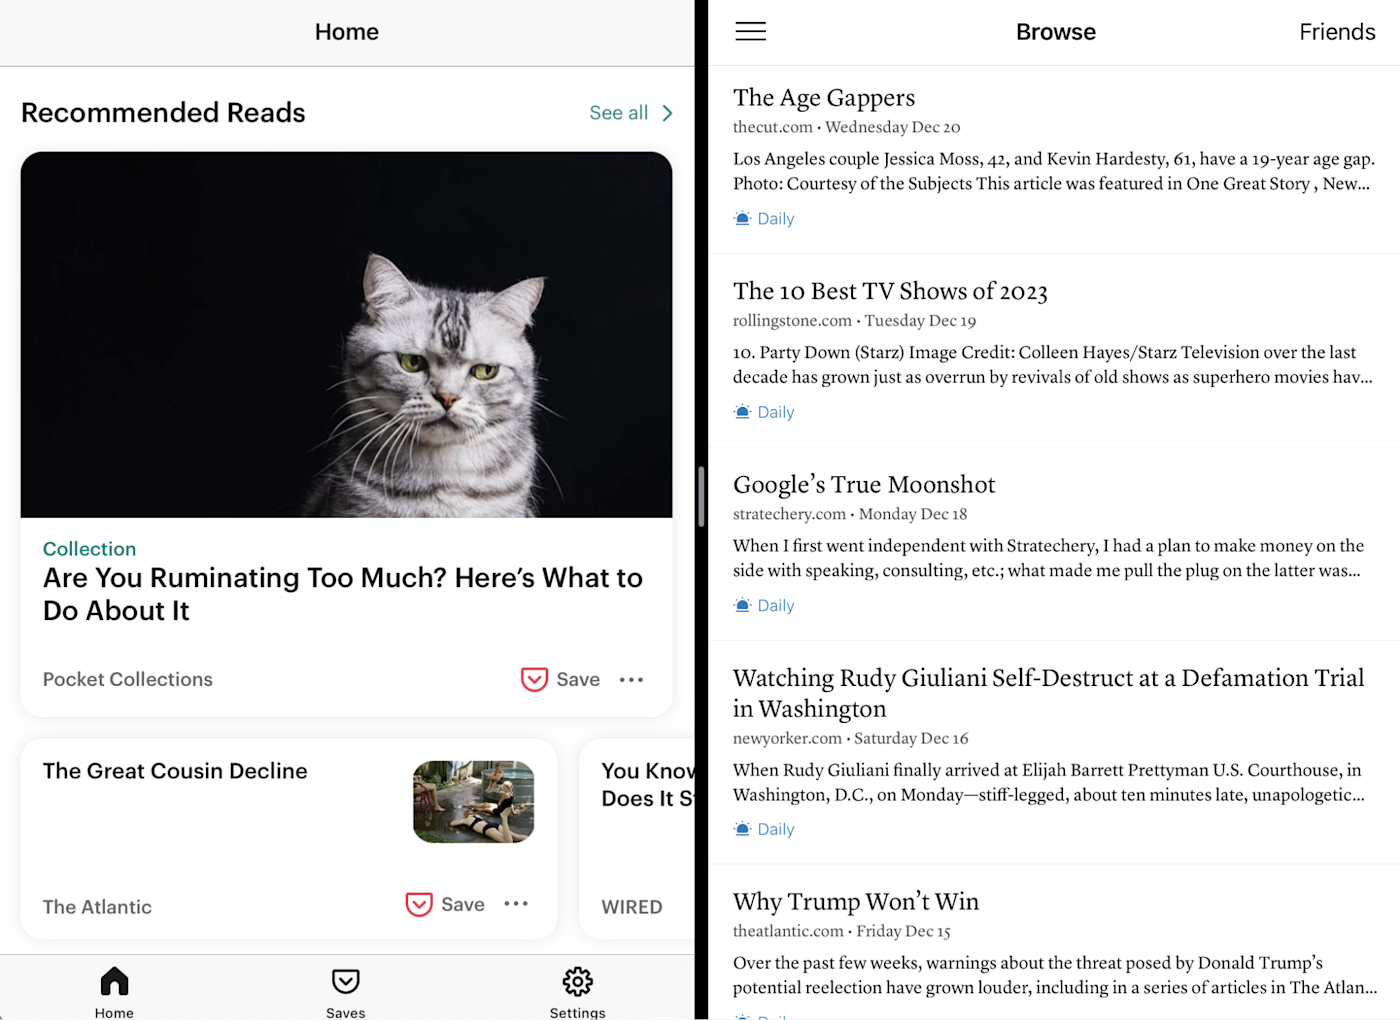Open Google's True Moonshot article
The image size is (1400, 1020).
click(864, 485)
